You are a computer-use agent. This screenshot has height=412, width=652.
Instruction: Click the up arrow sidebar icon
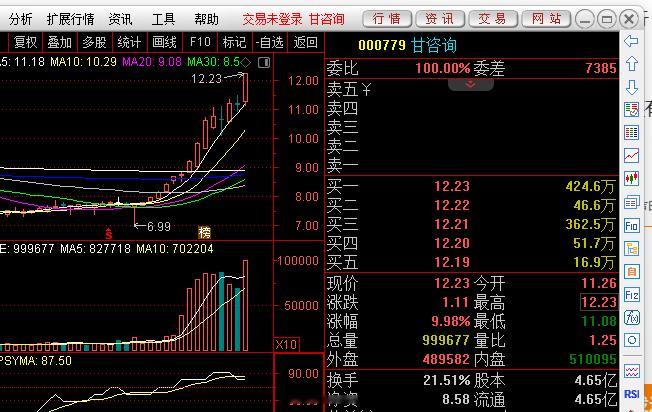pyautogui.click(x=632, y=64)
